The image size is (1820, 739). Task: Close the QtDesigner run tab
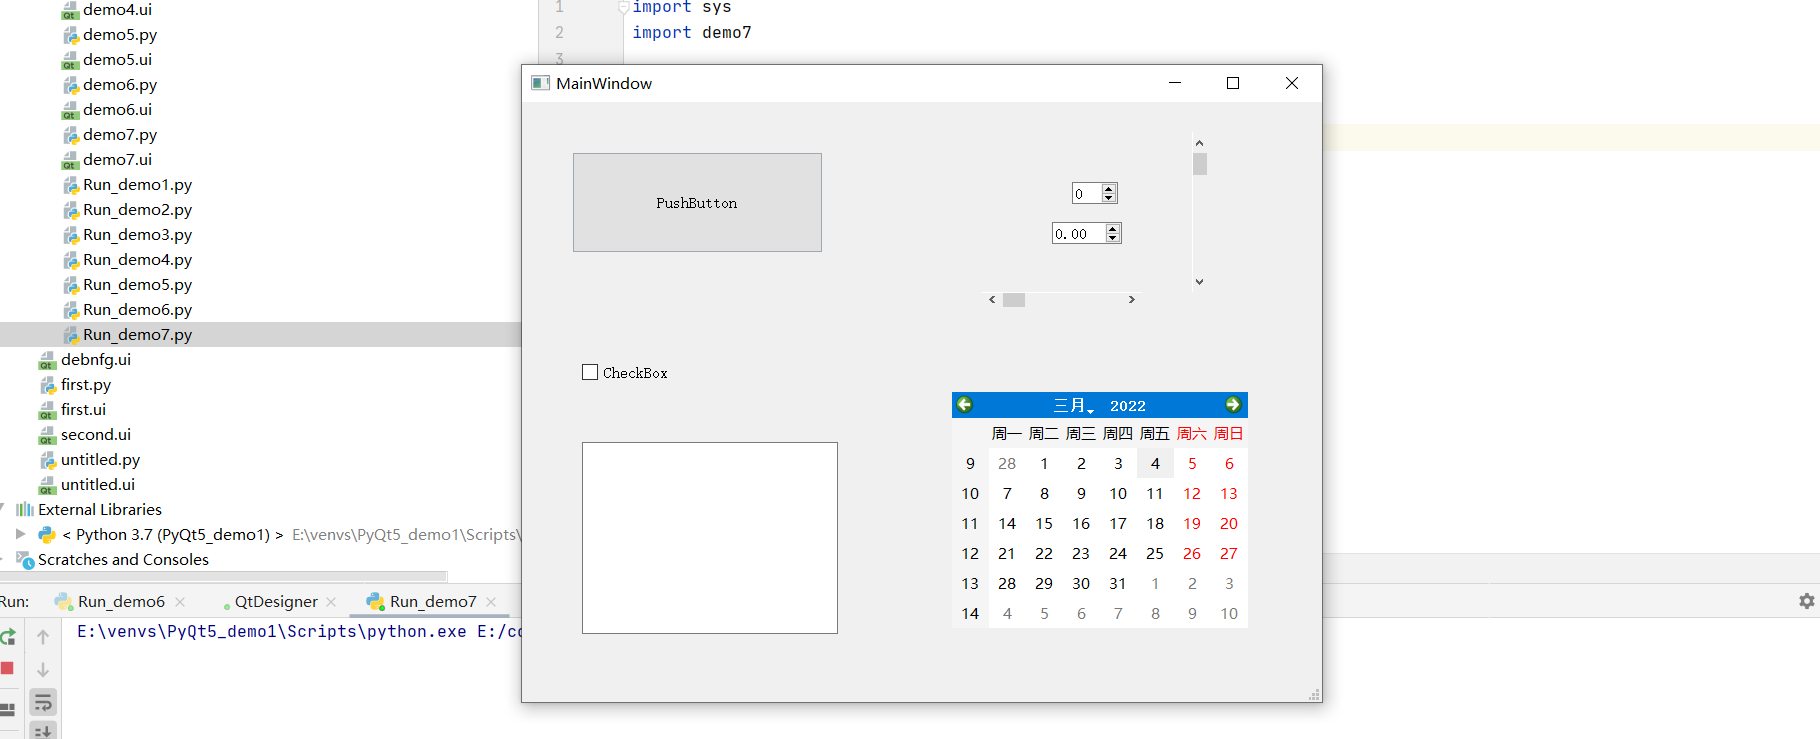pos(331,602)
